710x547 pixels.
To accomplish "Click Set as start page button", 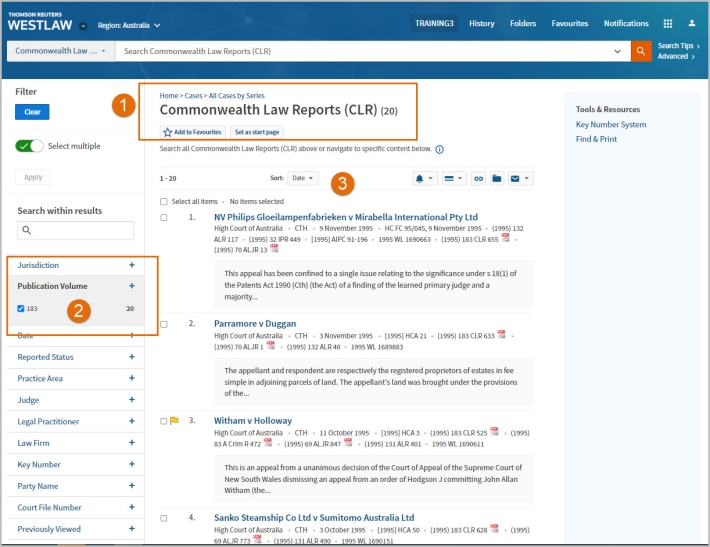I will point(257,132).
